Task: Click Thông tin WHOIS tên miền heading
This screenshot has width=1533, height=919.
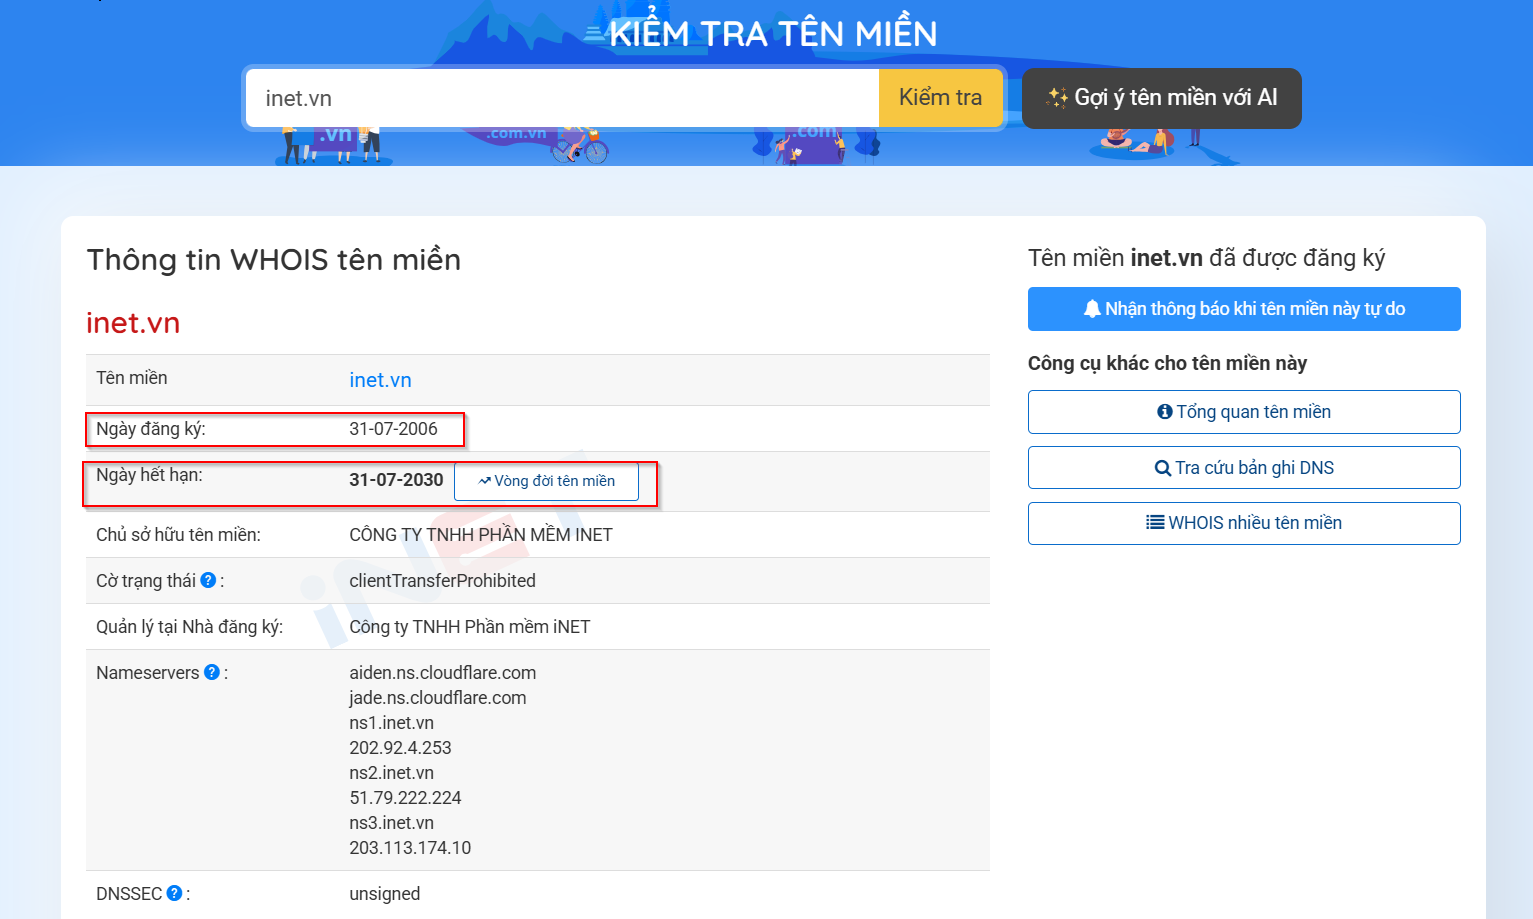Action: (274, 260)
